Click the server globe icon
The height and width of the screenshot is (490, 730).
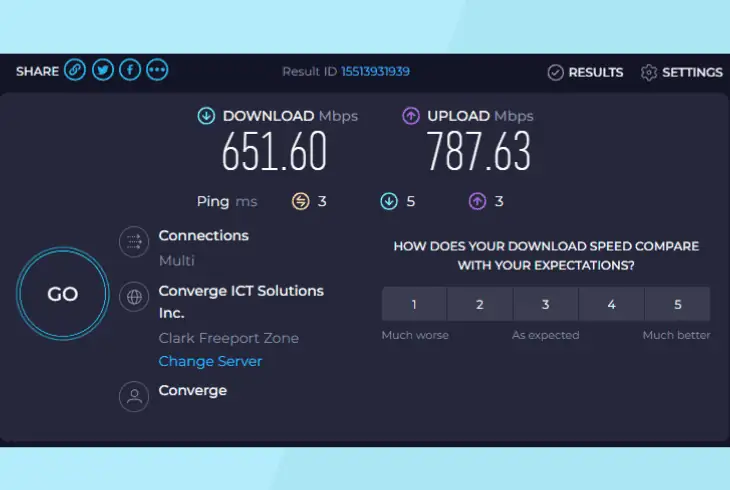(134, 297)
